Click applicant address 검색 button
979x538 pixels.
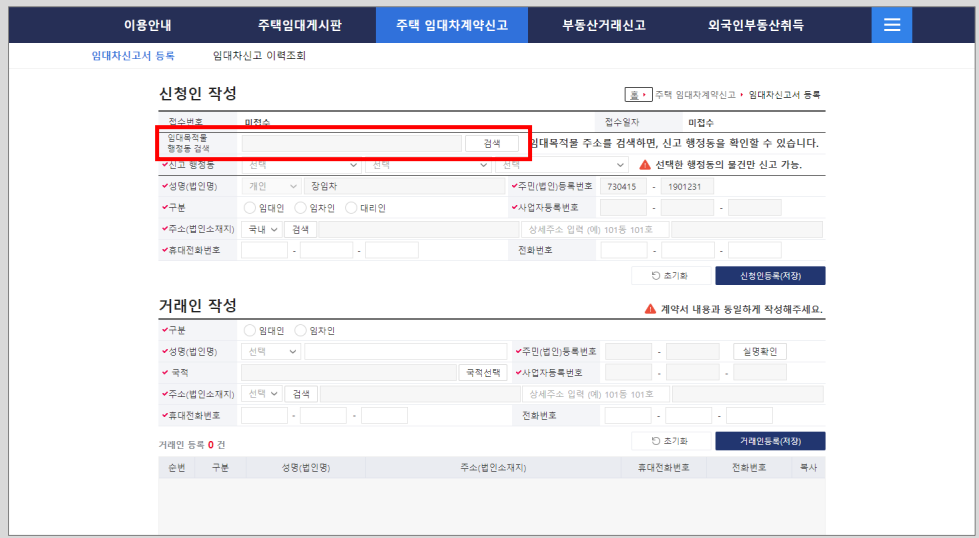tap(300, 229)
